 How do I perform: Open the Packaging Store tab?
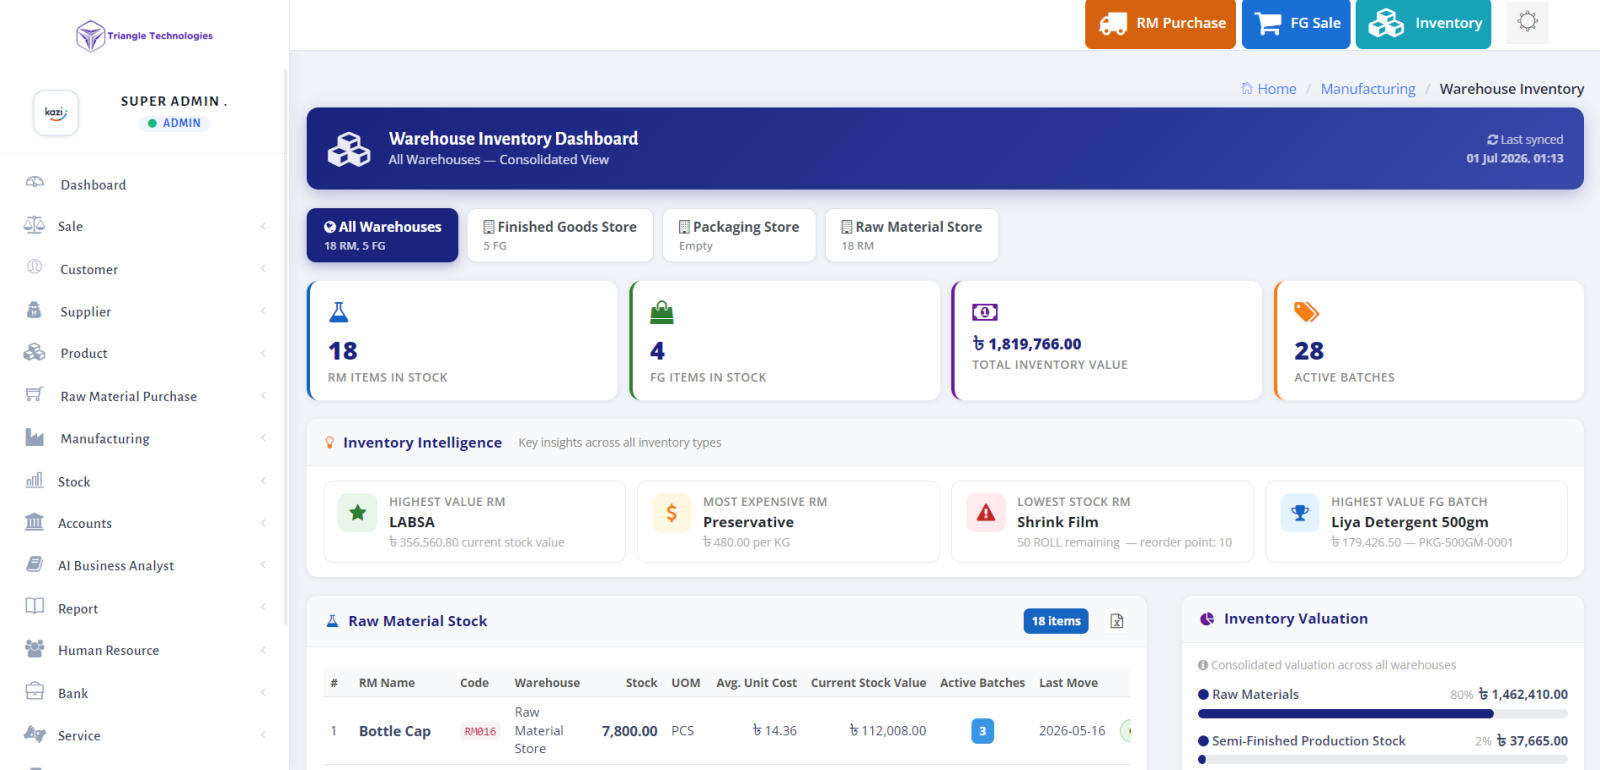739,235
